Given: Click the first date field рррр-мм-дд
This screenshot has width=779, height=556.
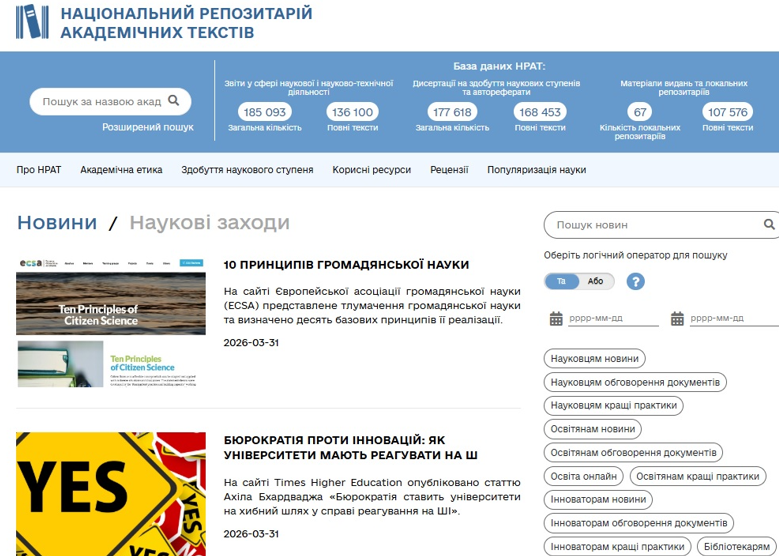Looking at the screenshot, I should 613,318.
